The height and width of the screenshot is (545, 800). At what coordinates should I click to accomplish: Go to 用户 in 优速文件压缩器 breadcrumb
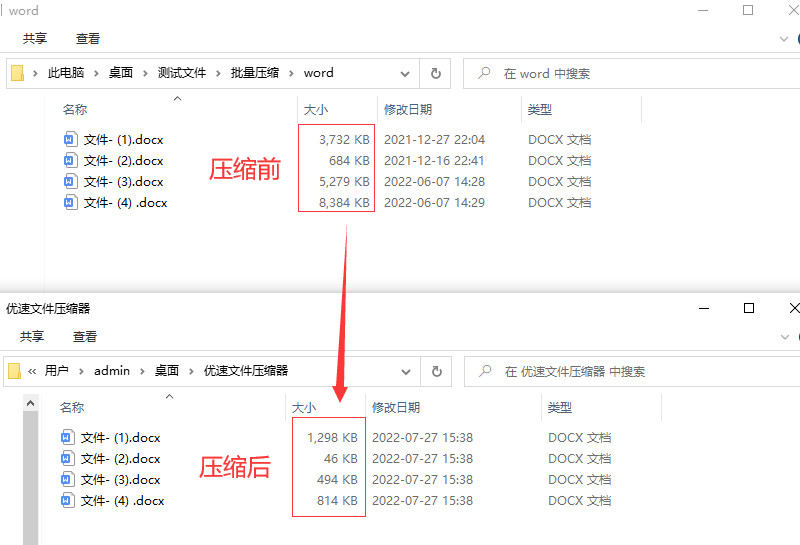[x=57, y=370]
